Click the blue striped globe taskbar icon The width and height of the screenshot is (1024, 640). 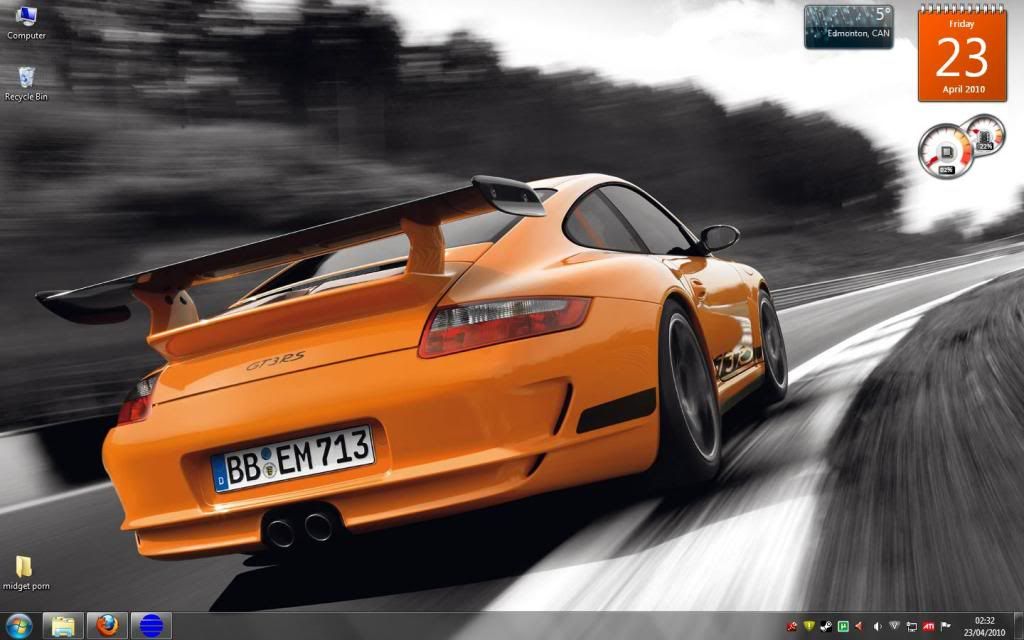(151, 626)
